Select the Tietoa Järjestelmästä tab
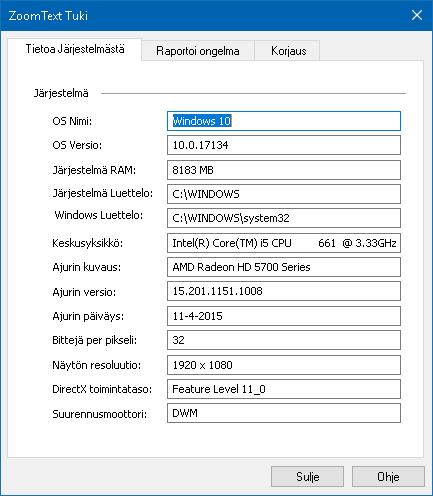The image size is (433, 496). 75,49
